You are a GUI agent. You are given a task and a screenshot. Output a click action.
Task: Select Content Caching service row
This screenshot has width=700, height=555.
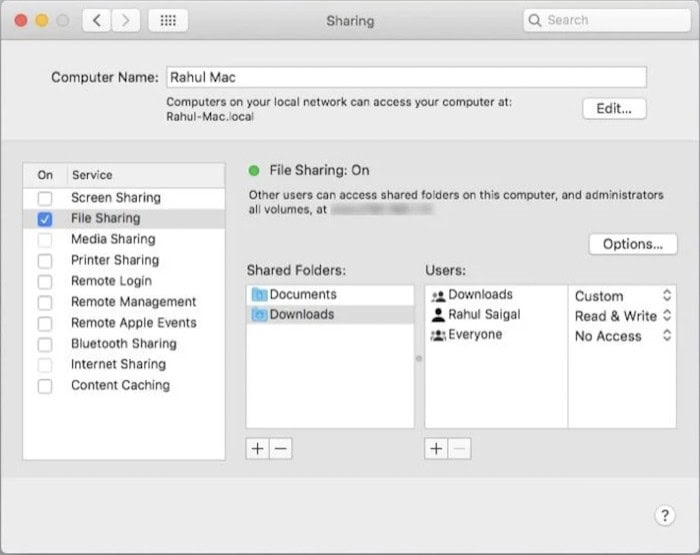point(124,385)
